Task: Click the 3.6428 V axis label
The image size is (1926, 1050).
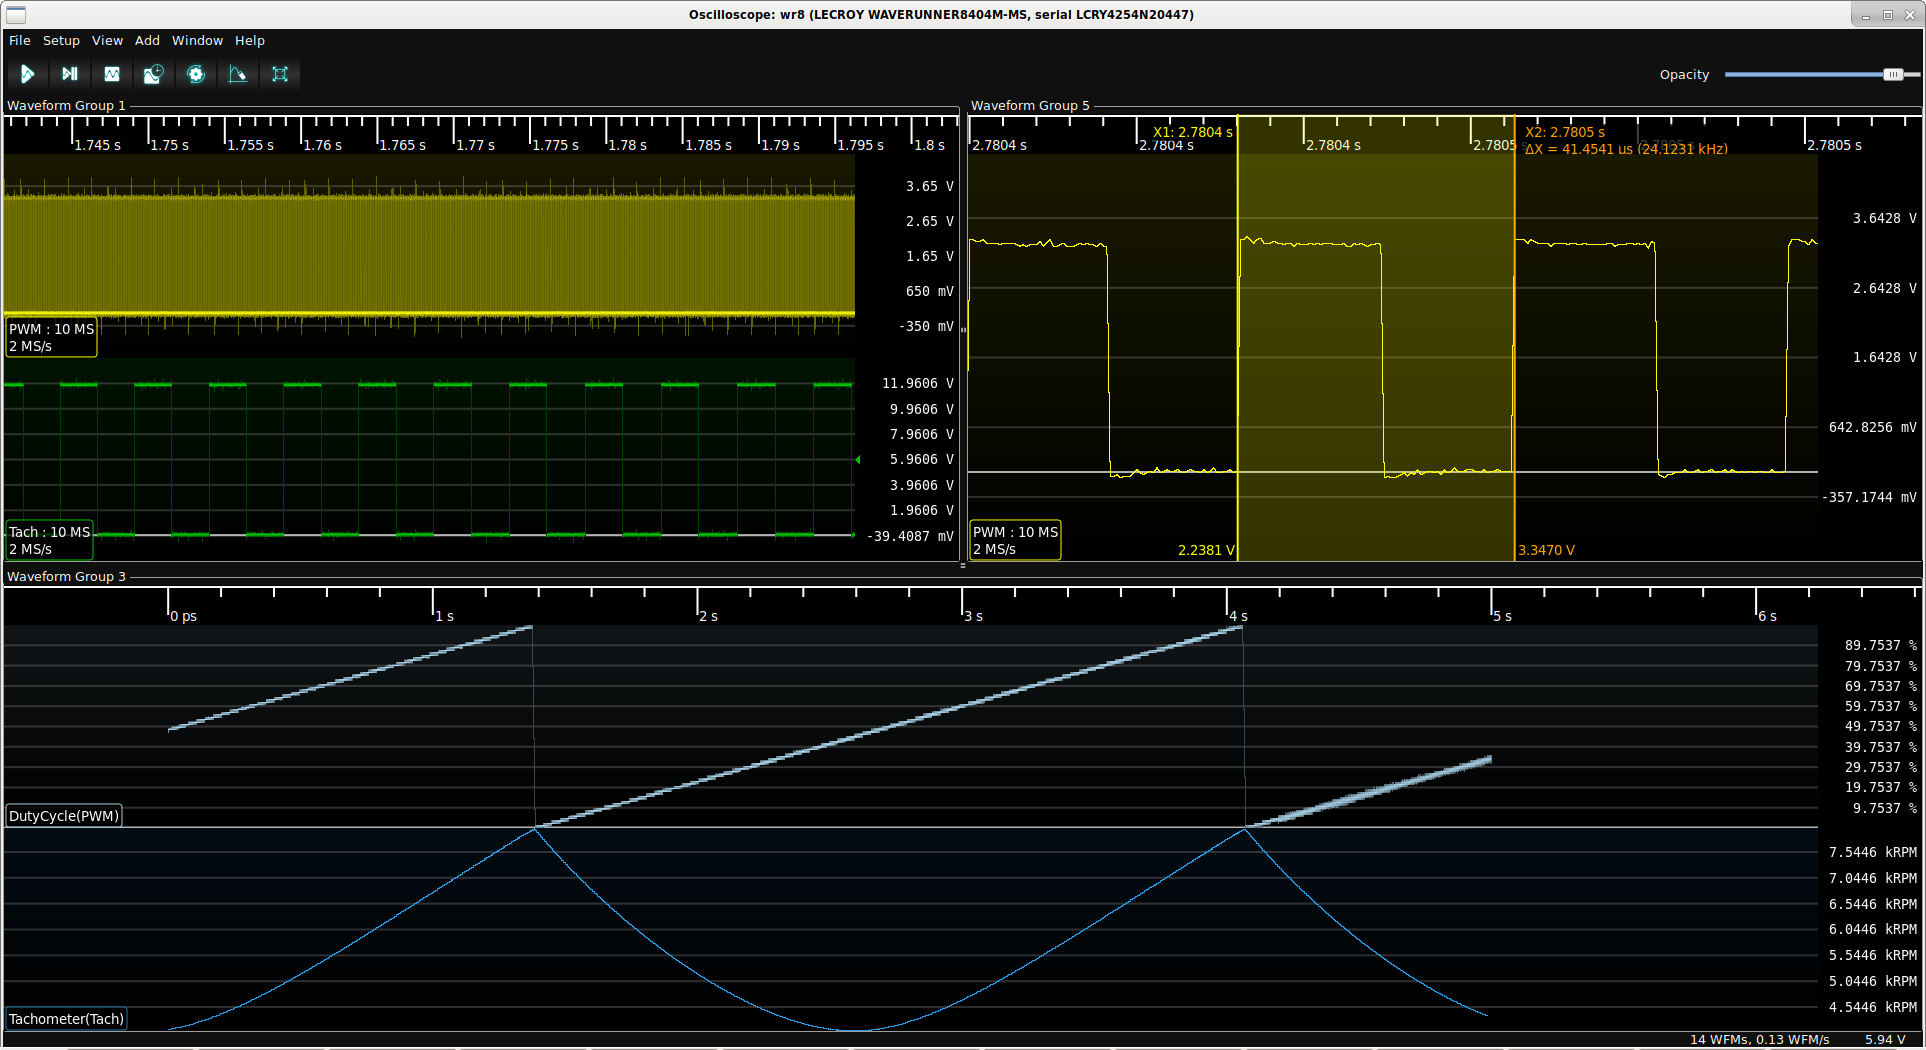Action: pyautogui.click(x=1884, y=218)
